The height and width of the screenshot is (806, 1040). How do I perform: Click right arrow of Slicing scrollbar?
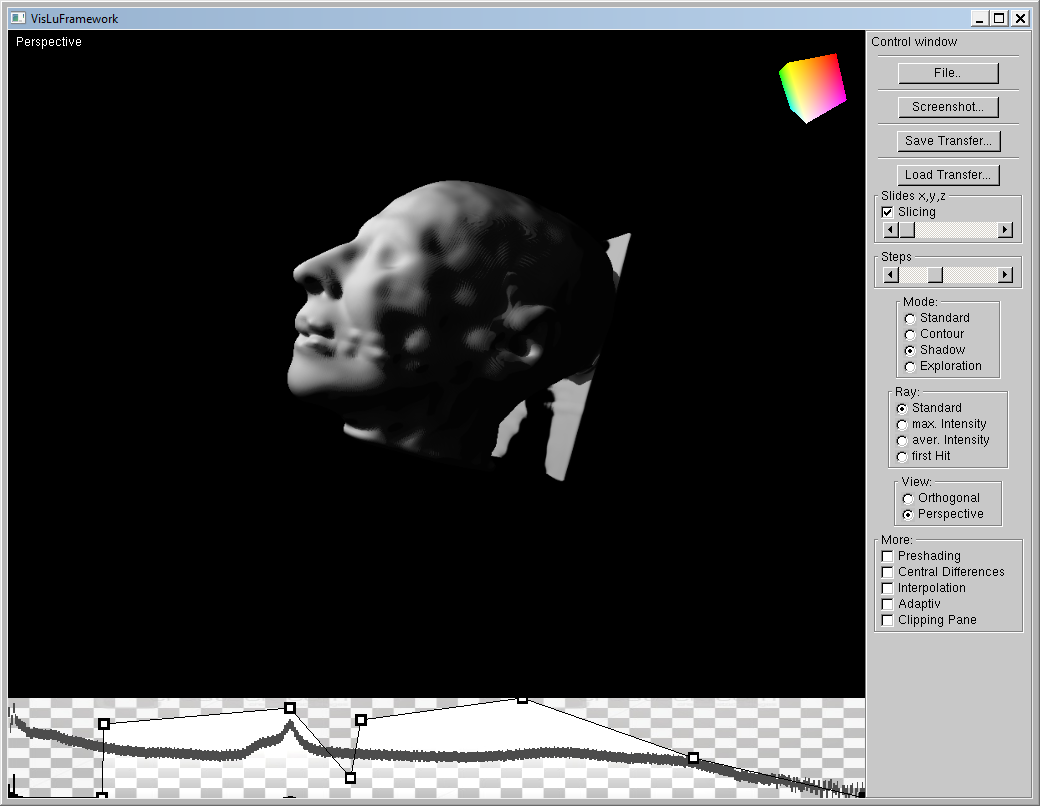pos(1005,230)
